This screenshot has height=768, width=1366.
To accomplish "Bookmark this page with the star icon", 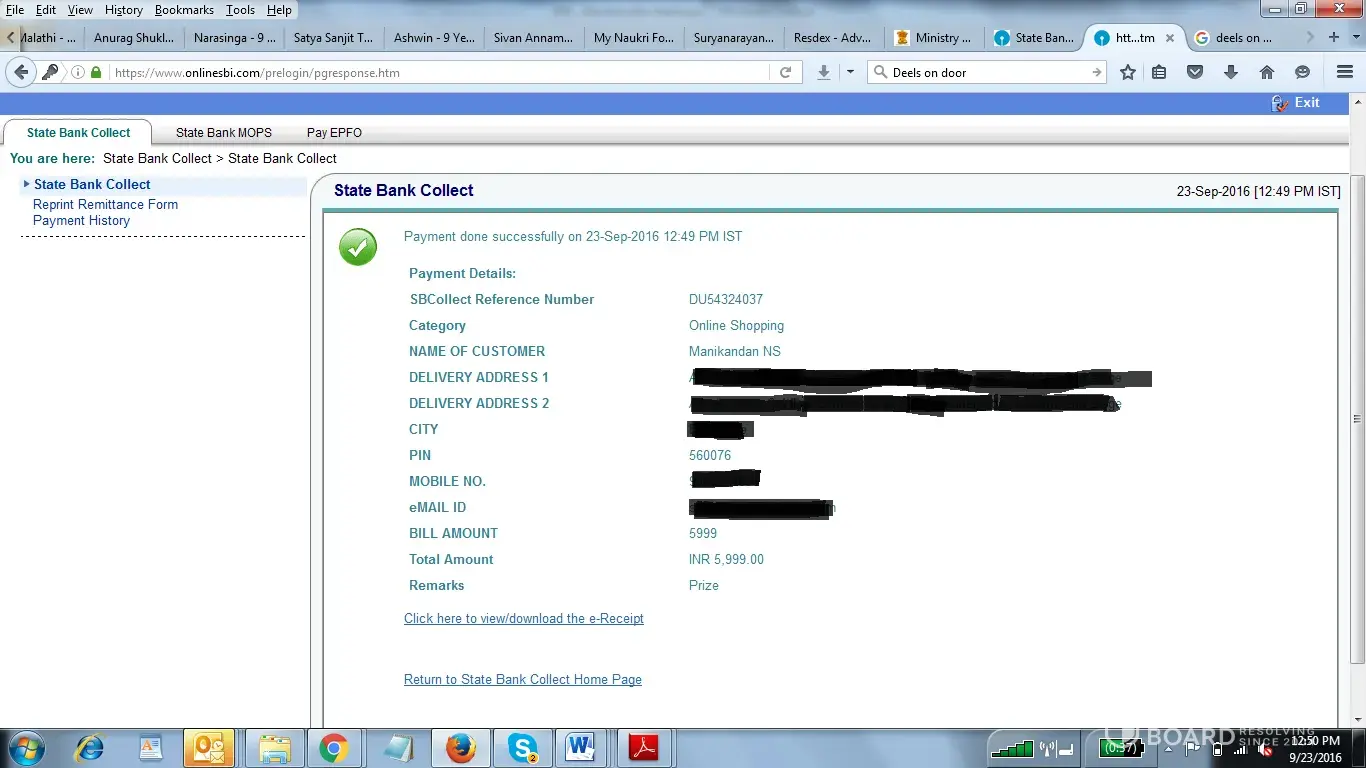I will click(x=1128, y=72).
